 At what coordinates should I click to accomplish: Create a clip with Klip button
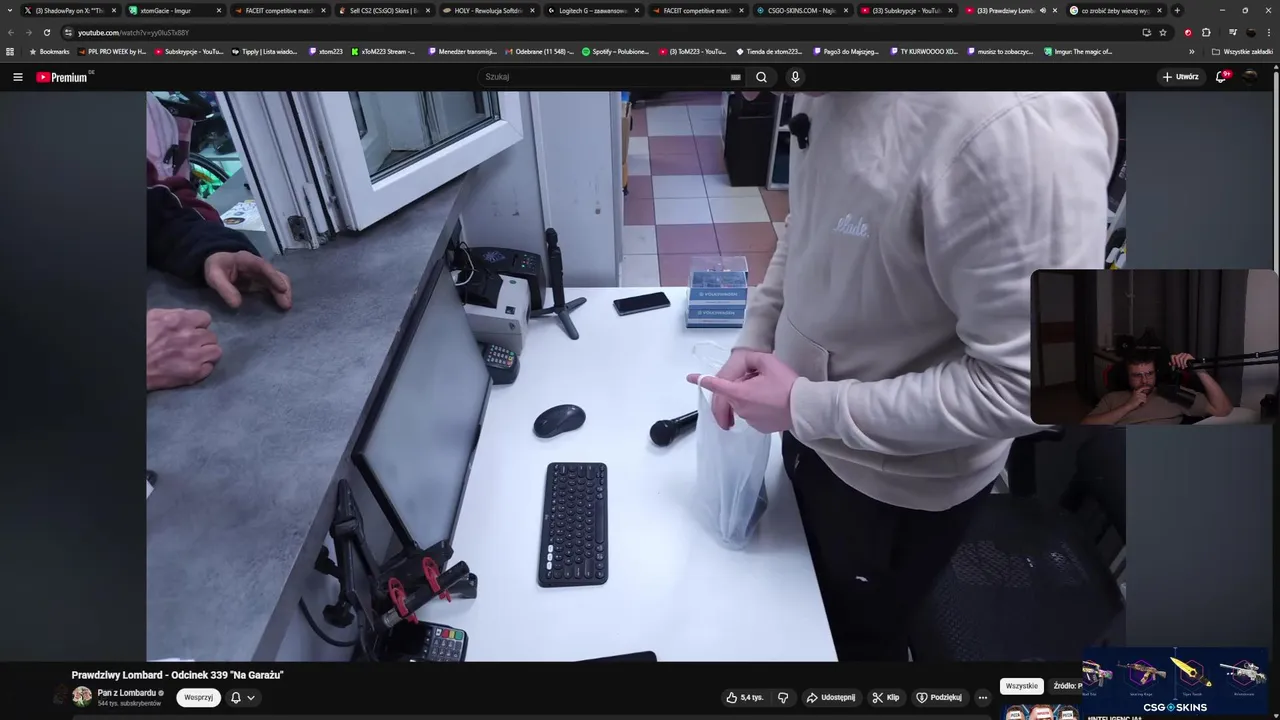pyautogui.click(x=886, y=697)
